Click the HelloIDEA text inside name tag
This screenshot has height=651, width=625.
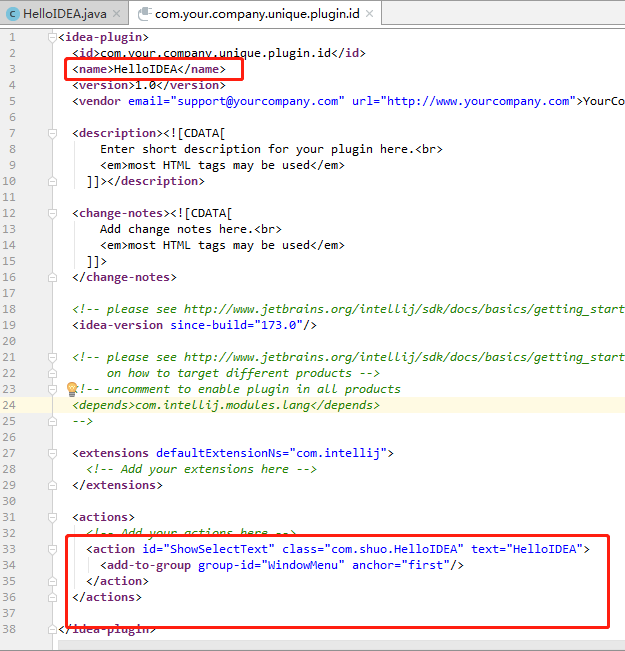145,69
